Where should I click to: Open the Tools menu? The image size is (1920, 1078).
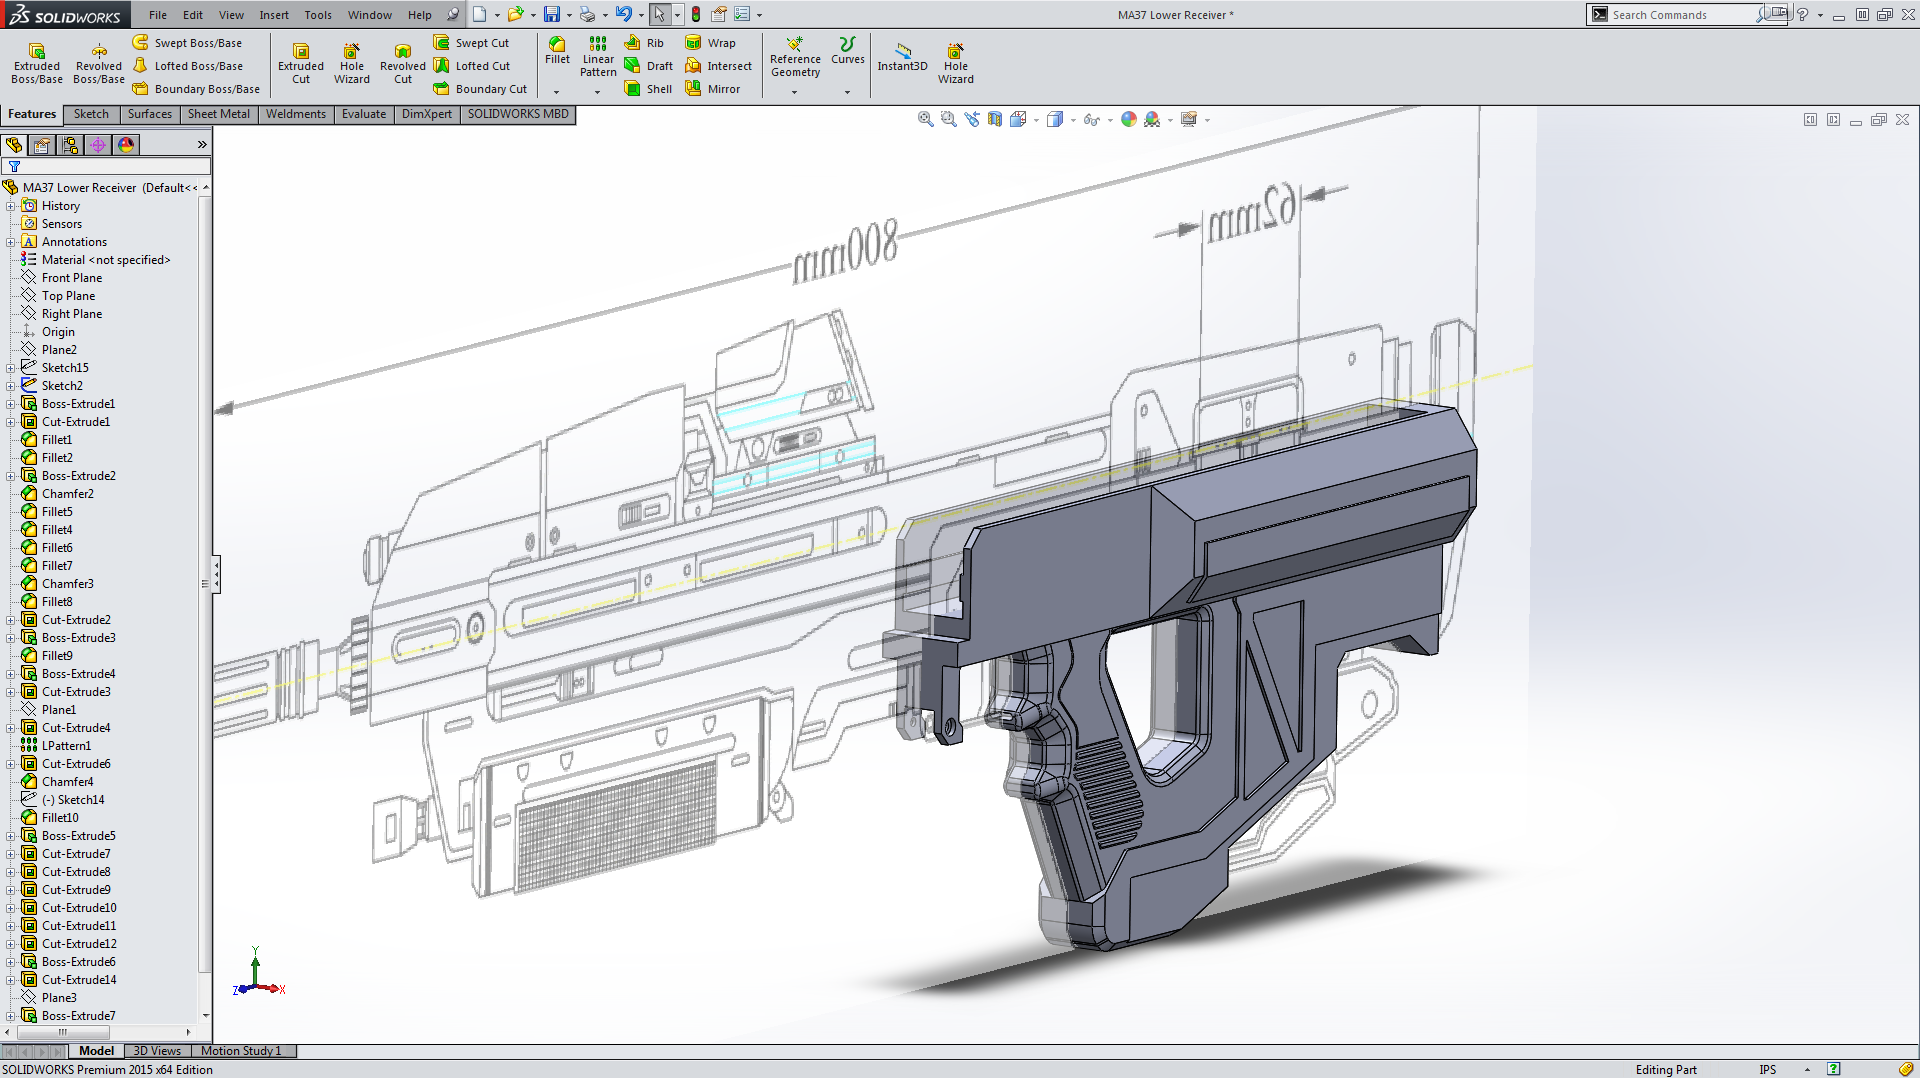coord(318,15)
